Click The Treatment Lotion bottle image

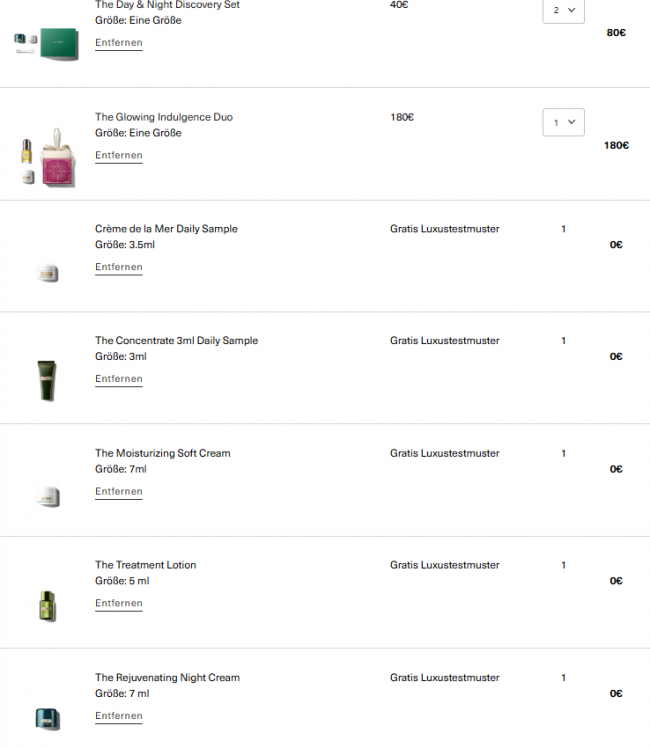point(47,605)
